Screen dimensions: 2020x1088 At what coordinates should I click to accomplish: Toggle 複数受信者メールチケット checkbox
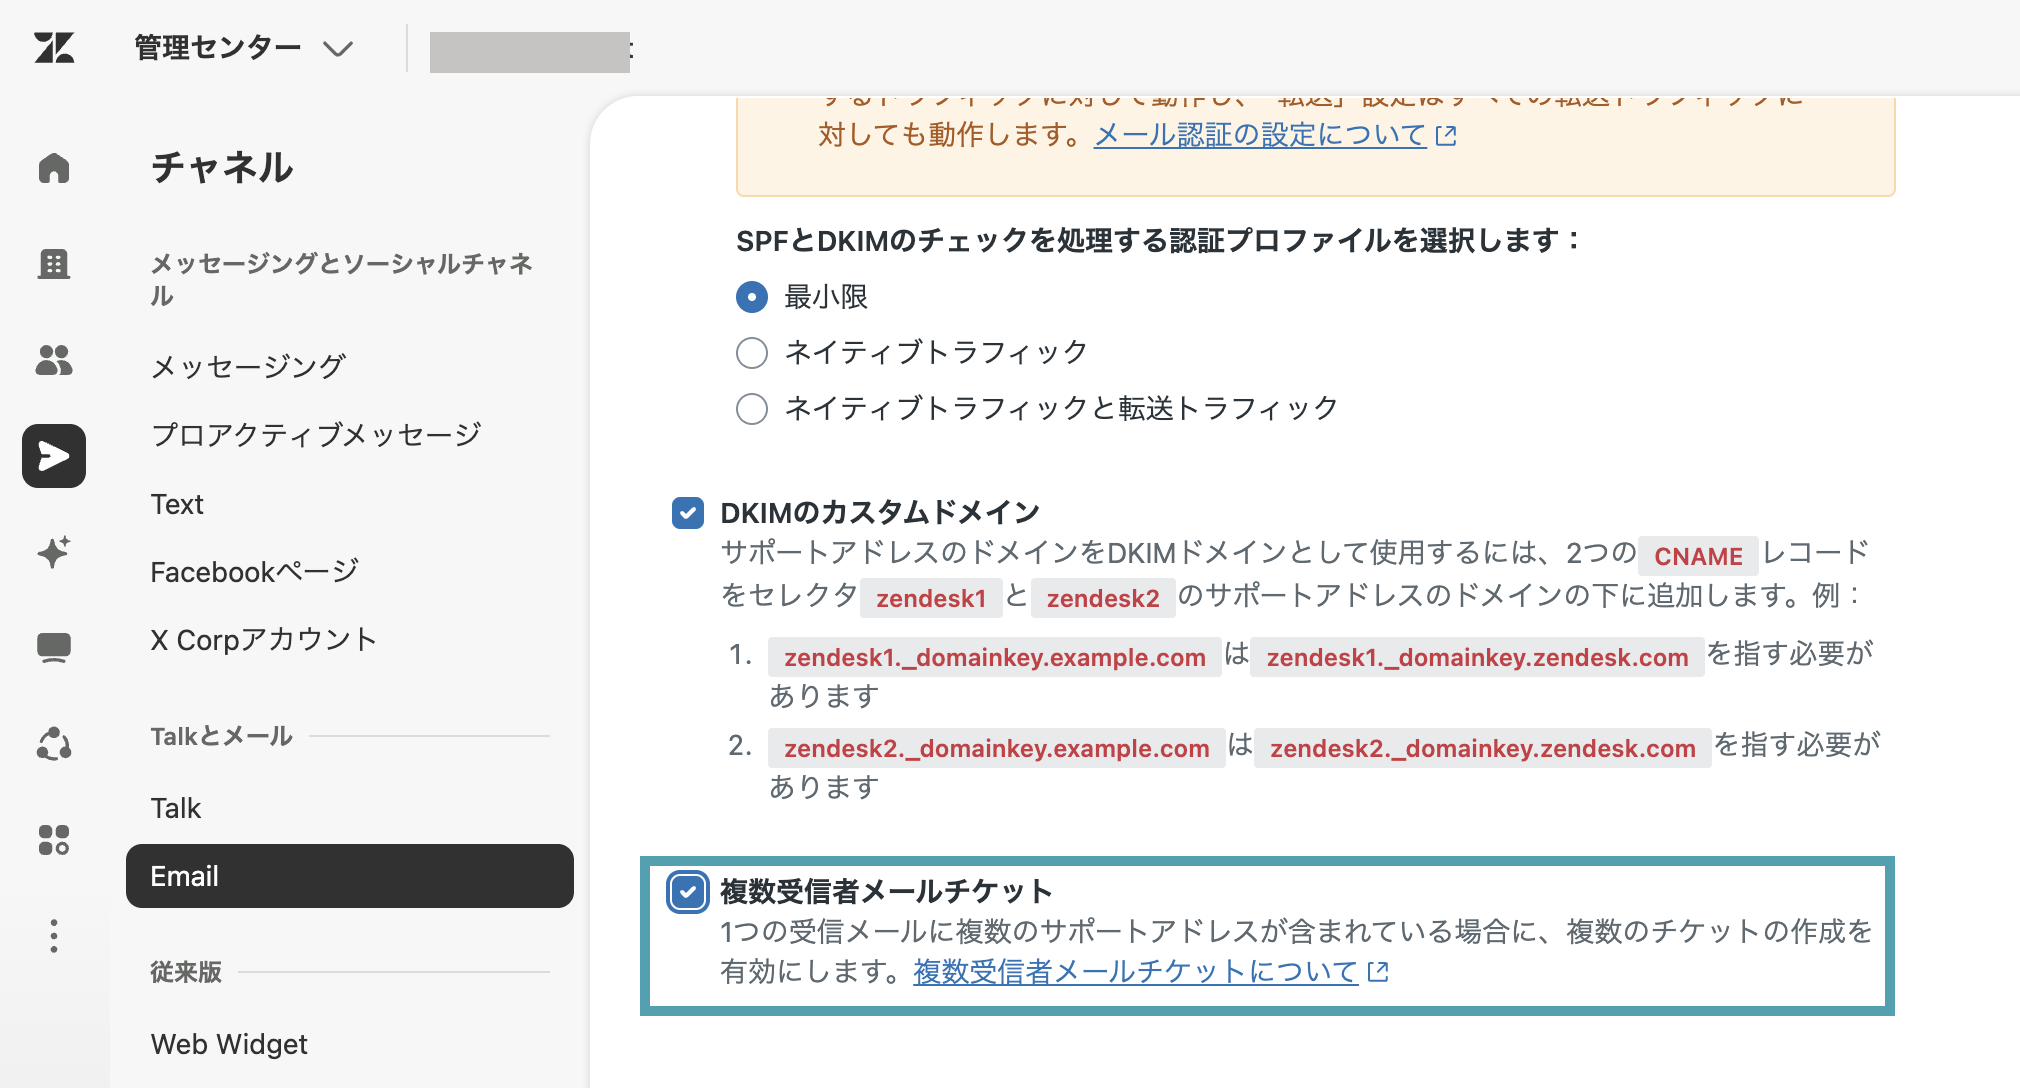click(x=688, y=892)
